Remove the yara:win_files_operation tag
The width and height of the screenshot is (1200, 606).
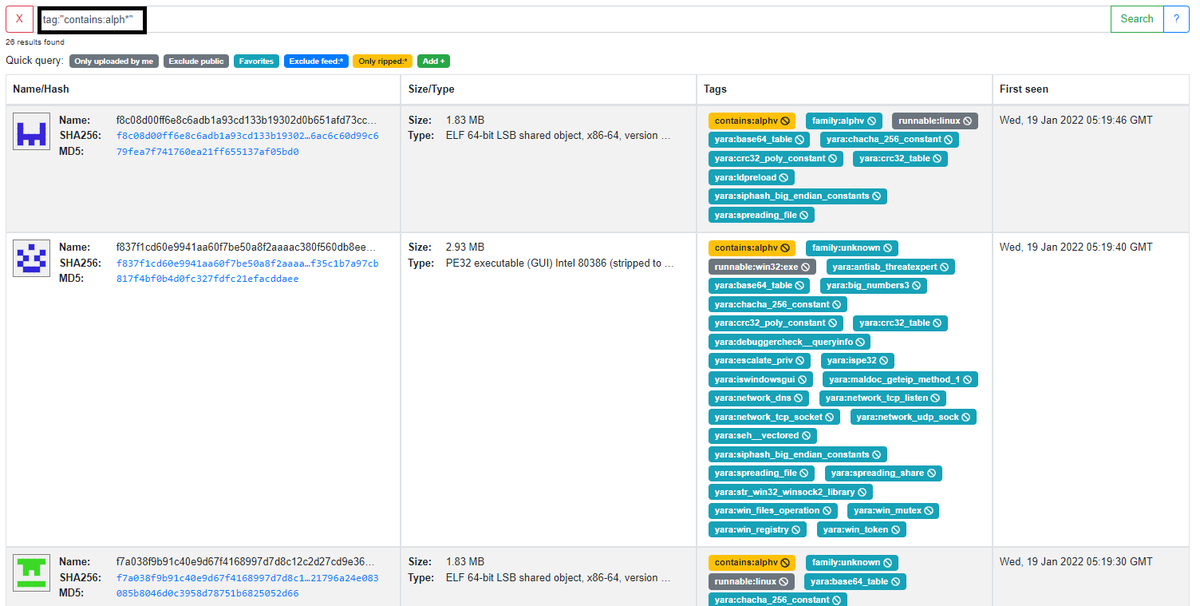pos(829,511)
